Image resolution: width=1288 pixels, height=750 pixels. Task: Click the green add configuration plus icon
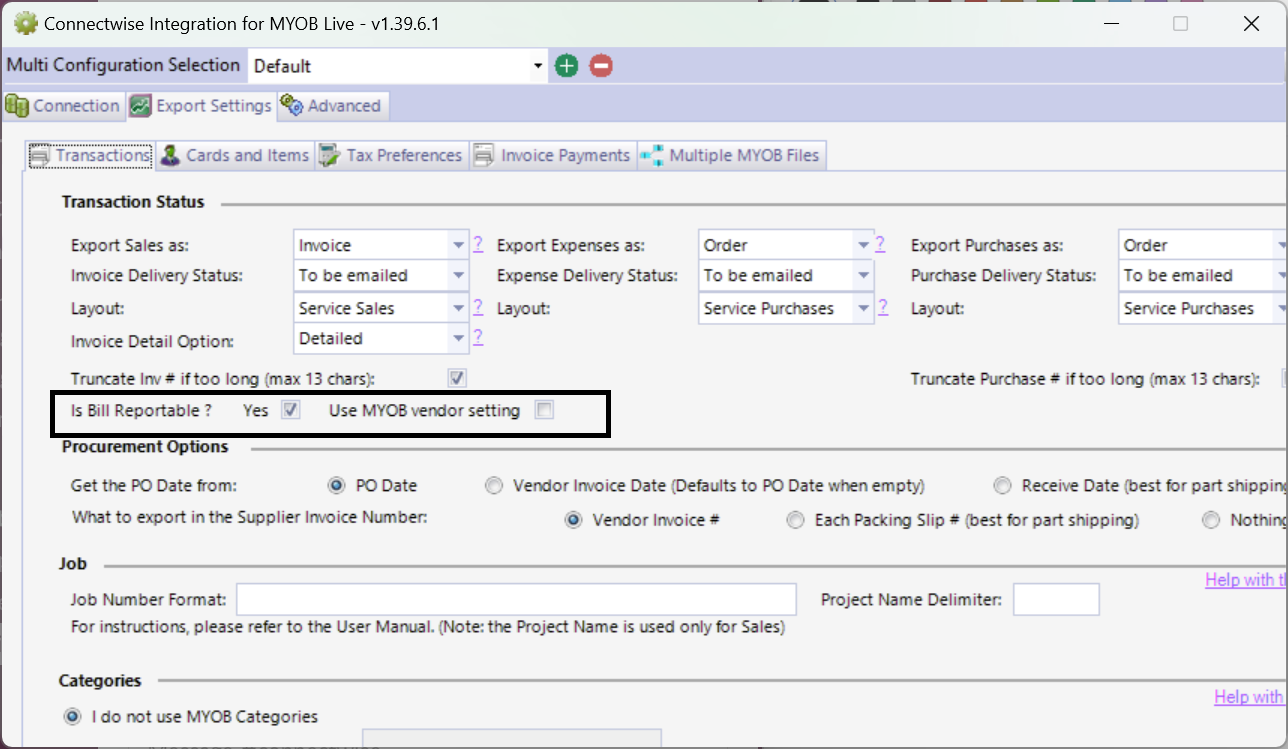tap(567, 66)
